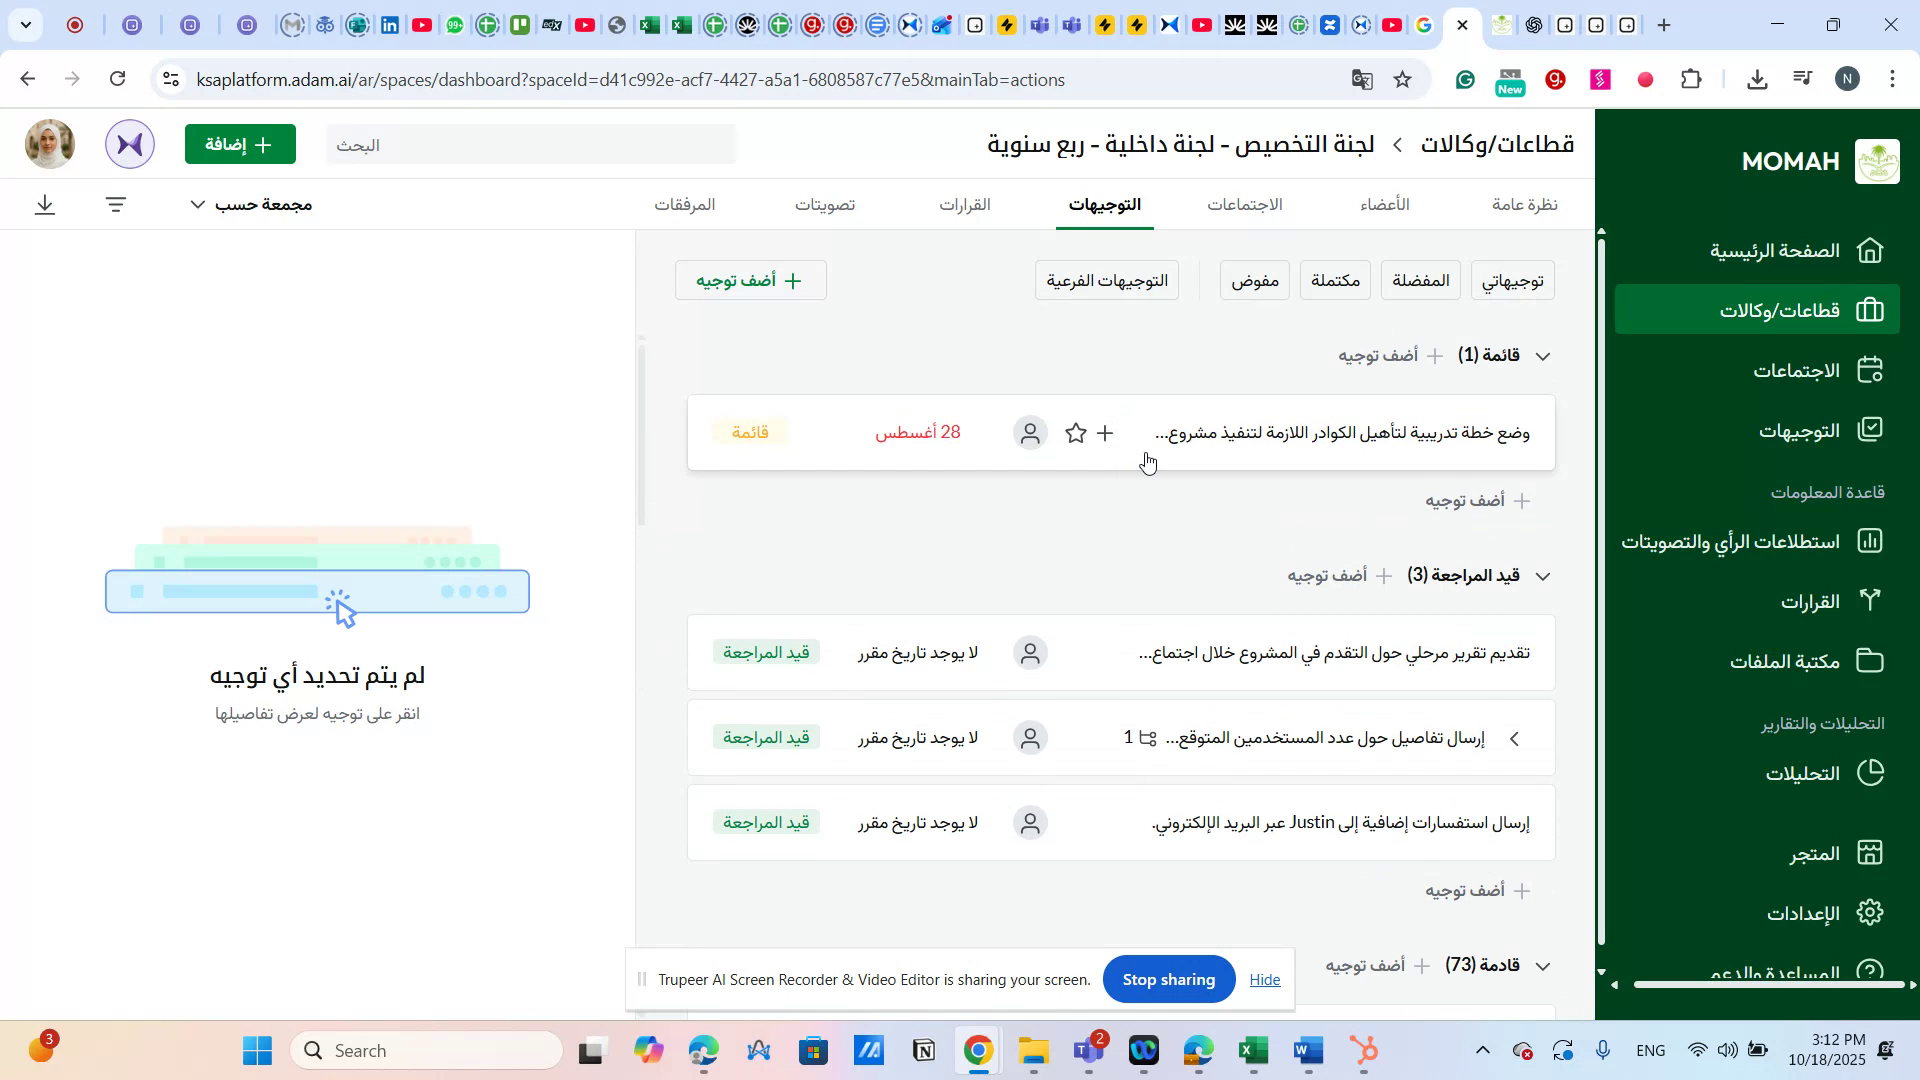Click the Stop sharing button
This screenshot has height=1080, width=1920.
click(1168, 979)
